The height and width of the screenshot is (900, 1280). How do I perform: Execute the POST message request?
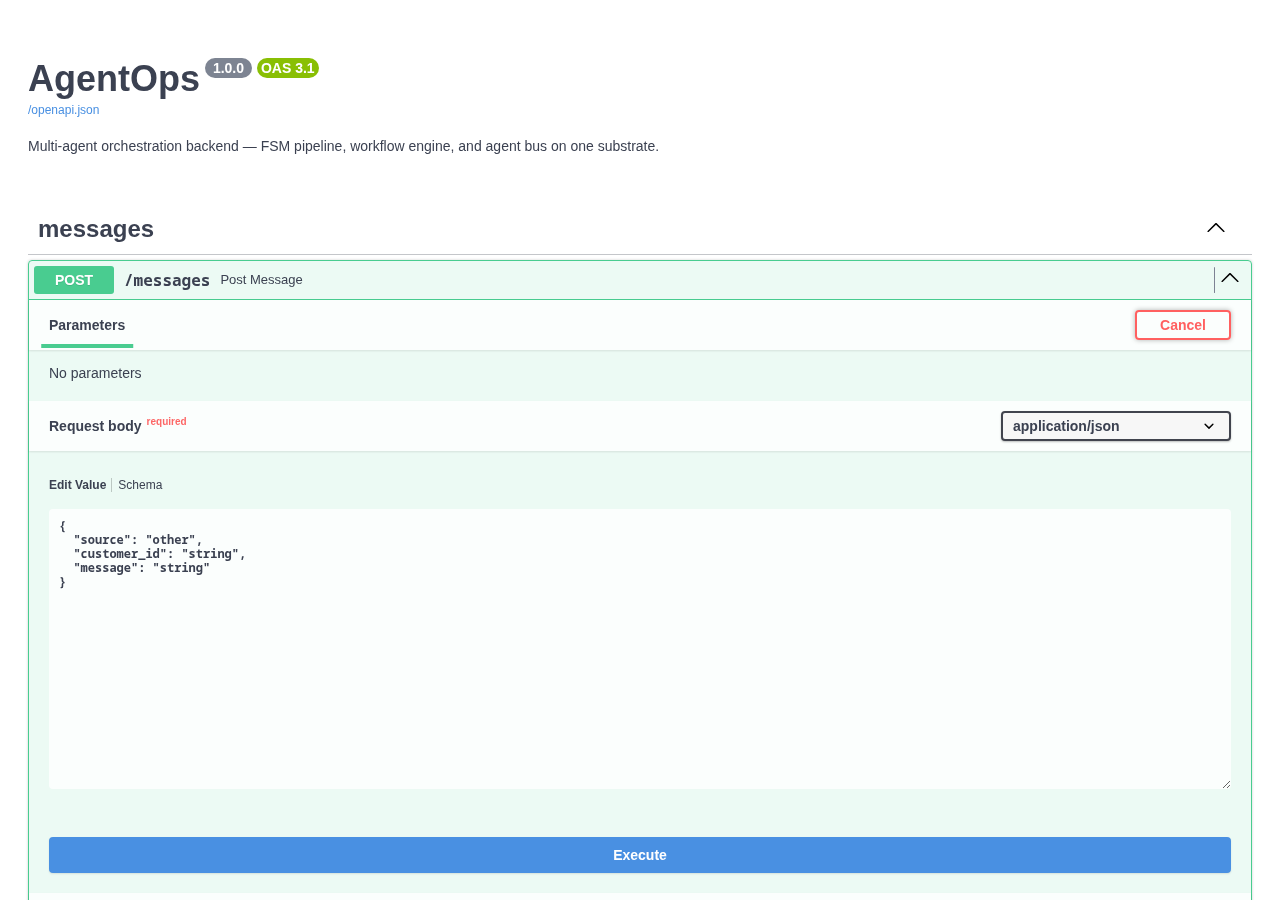click(x=640, y=855)
